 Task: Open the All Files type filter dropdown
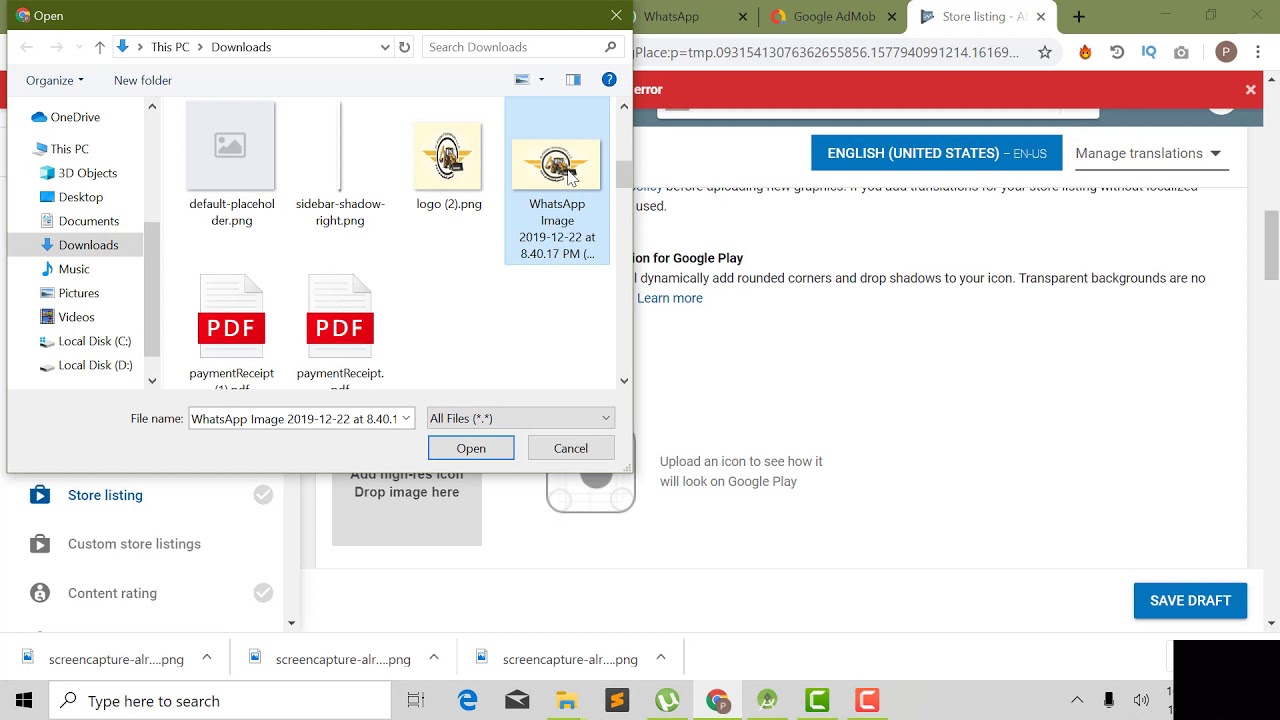[x=520, y=418]
